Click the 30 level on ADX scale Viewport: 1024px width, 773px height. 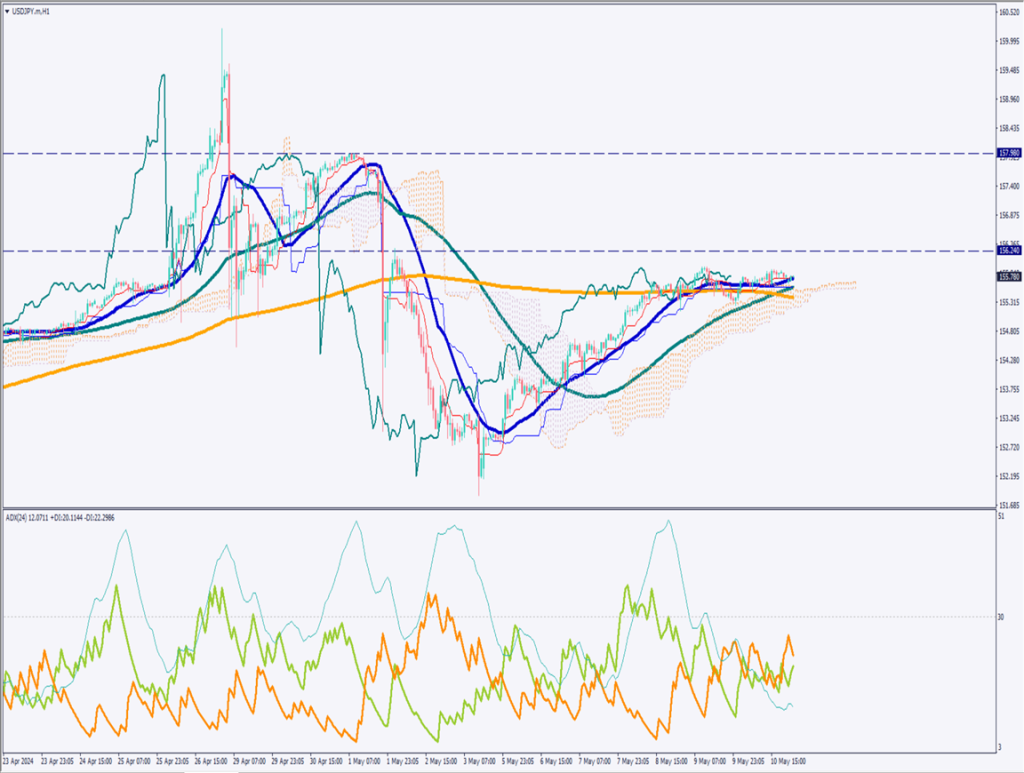1001,617
